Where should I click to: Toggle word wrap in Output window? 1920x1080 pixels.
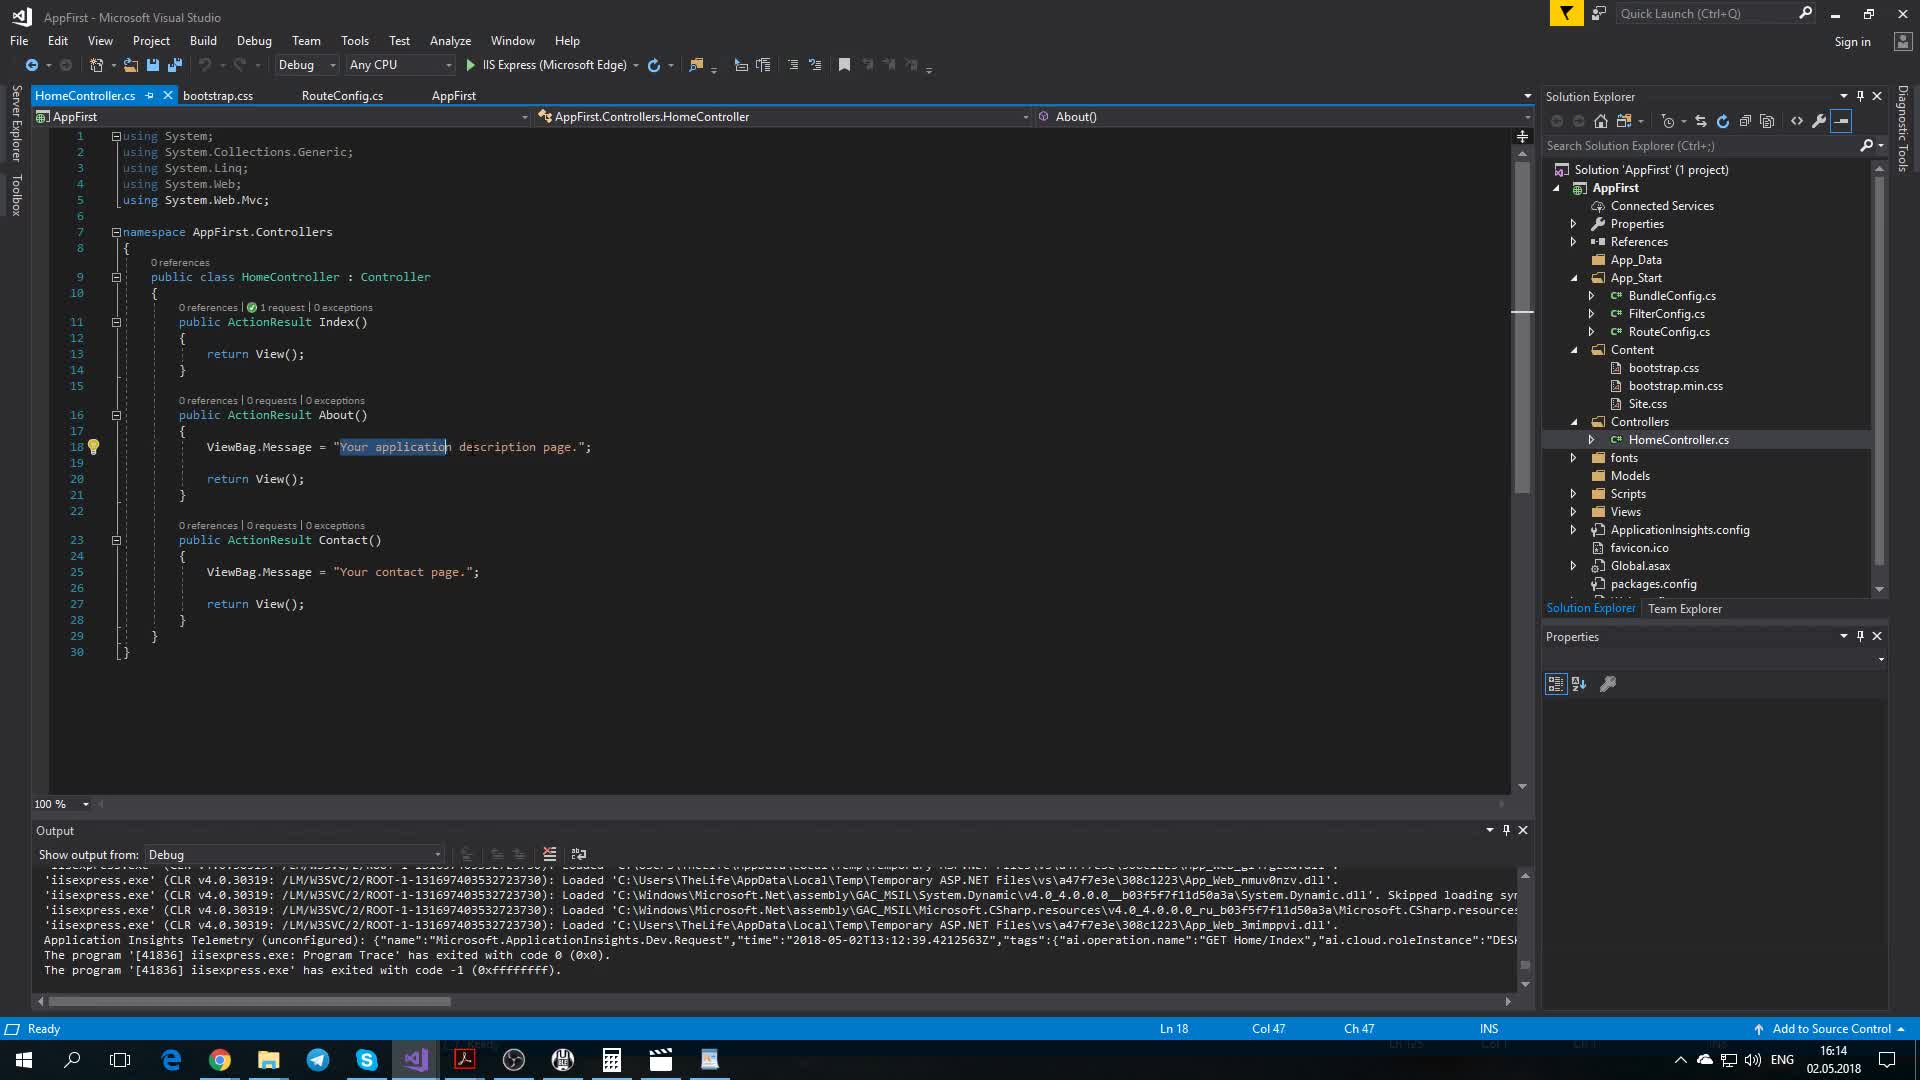point(578,854)
